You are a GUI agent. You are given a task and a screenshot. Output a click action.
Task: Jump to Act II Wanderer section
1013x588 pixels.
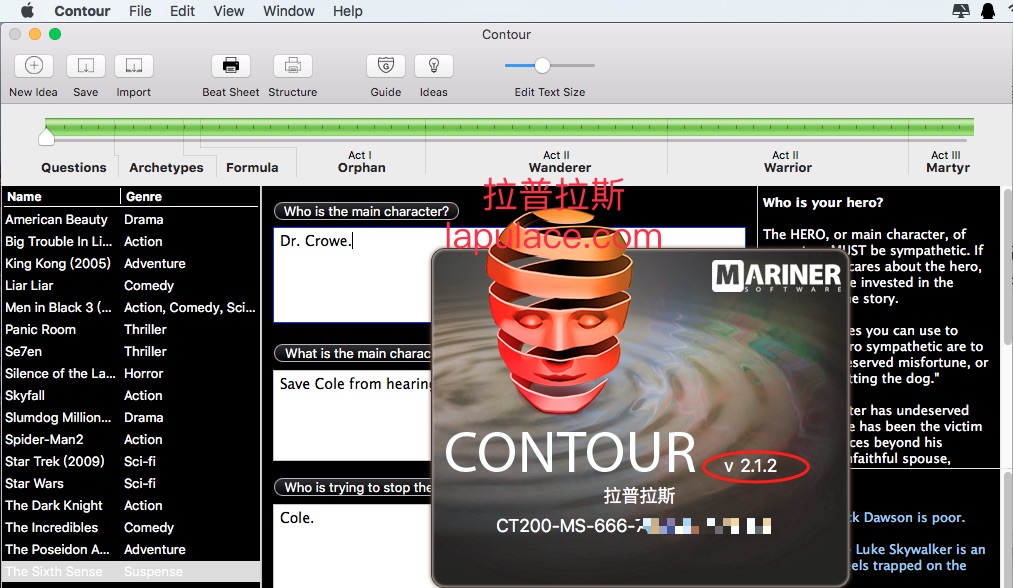pos(559,162)
